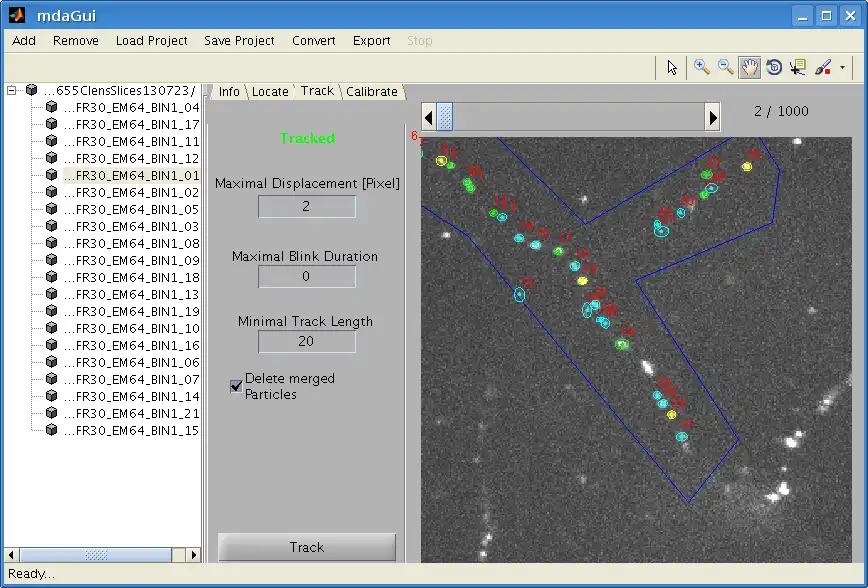Select the arrow pointer edit tool

click(672, 67)
